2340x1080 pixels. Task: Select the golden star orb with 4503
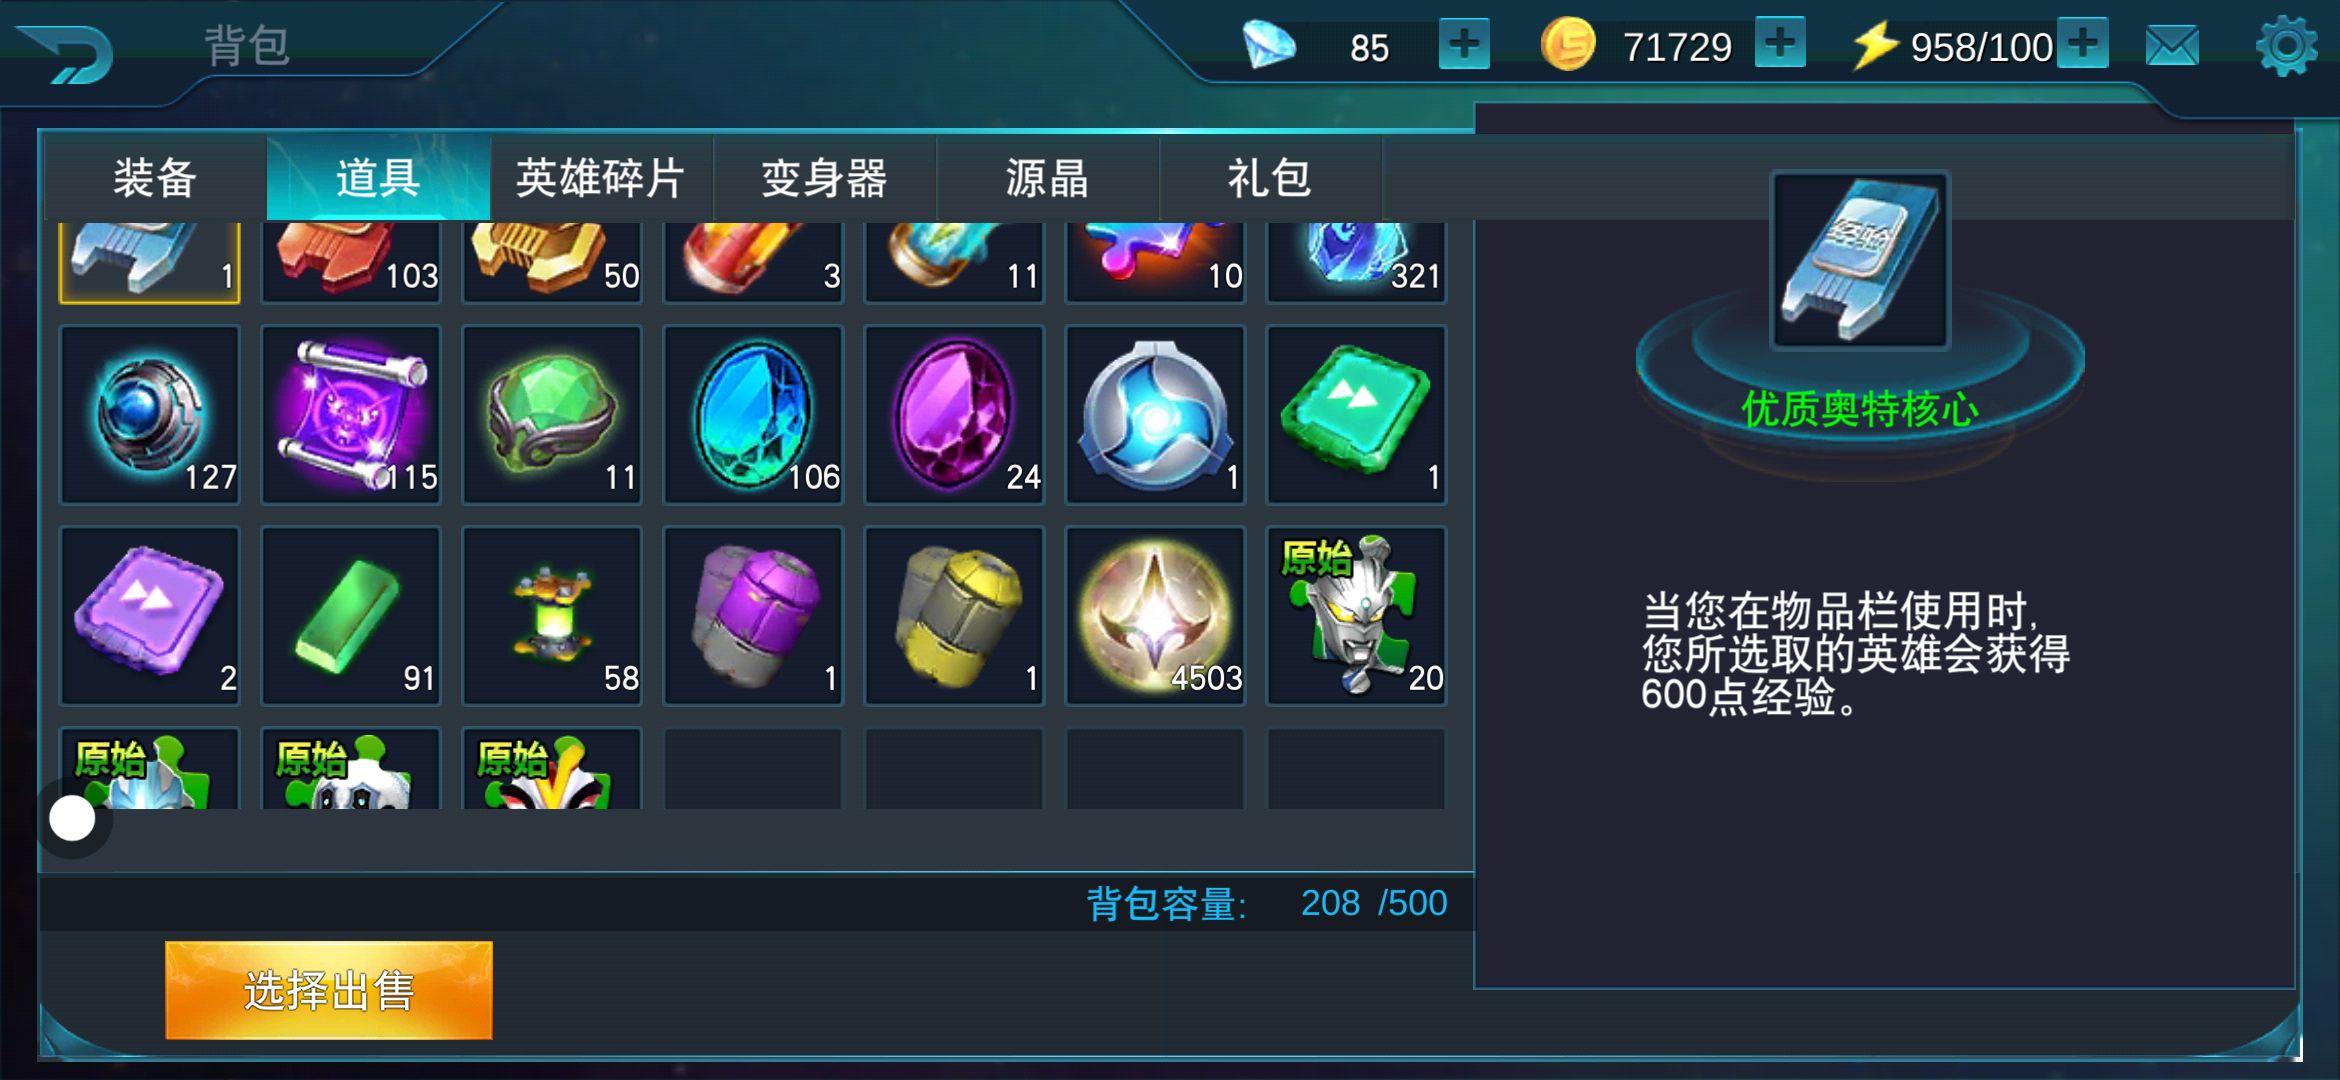(x=1155, y=616)
